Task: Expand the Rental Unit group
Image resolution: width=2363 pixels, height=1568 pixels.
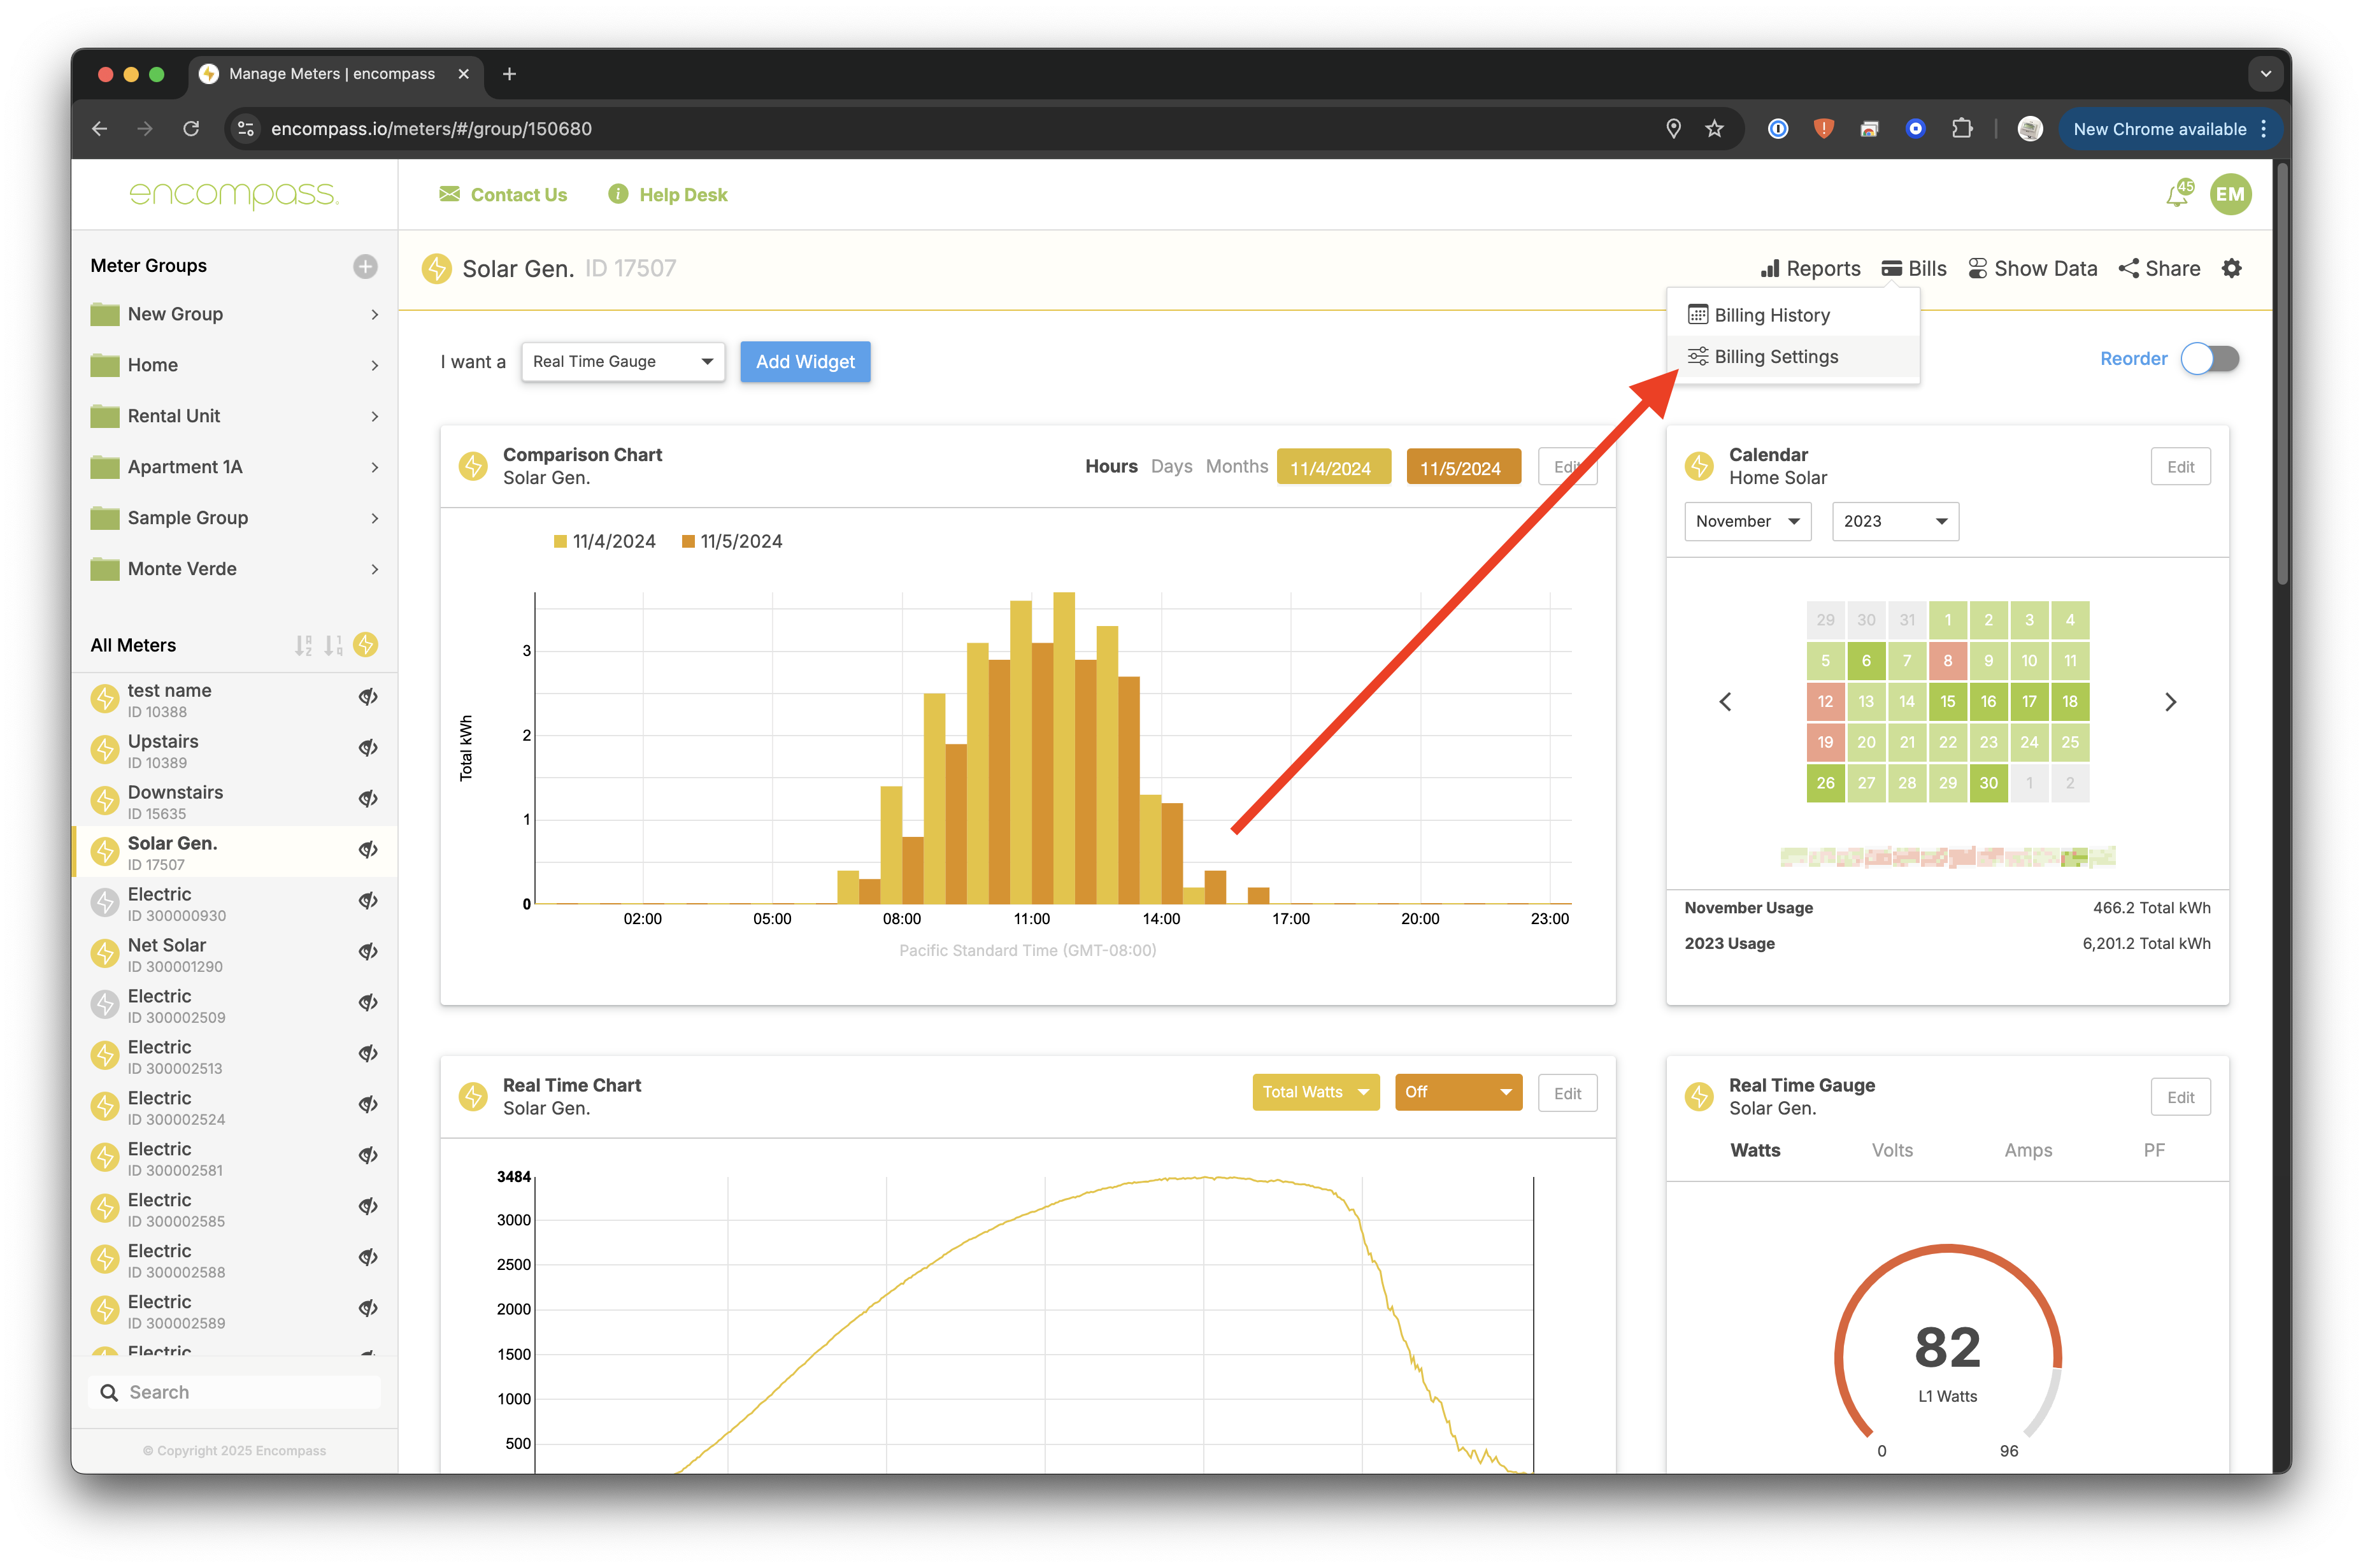Action: click(x=374, y=416)
